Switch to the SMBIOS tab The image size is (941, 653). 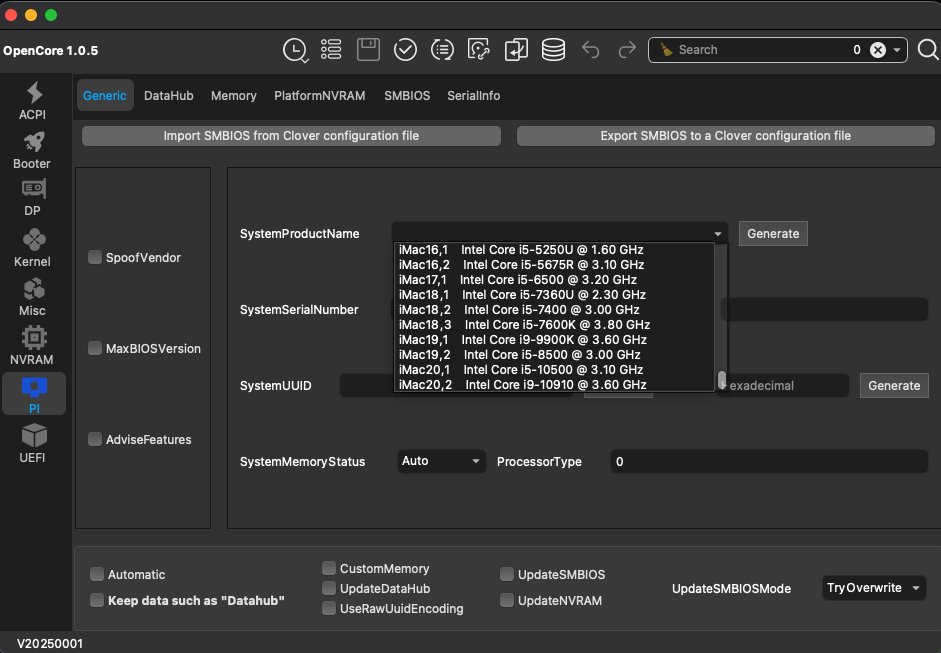click(407, 95)
